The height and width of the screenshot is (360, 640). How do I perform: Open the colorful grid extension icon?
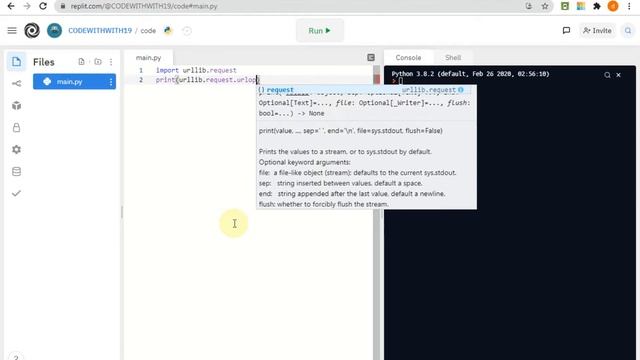pyautogui.click(x=581, y=6)
